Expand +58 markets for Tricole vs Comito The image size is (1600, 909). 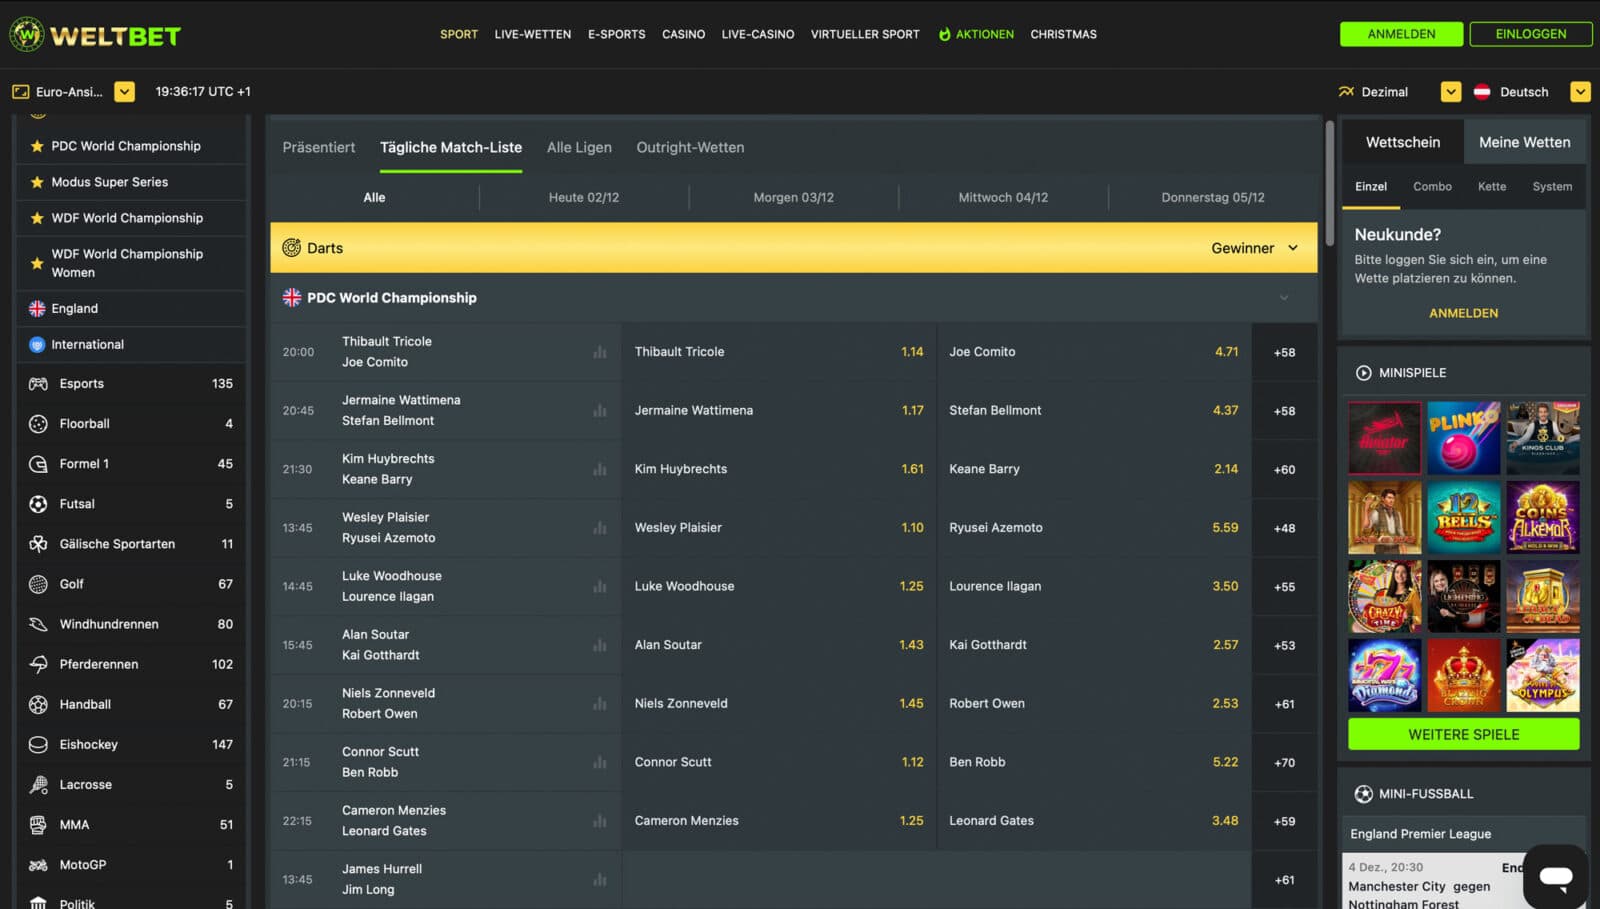tap(1284, 352)
